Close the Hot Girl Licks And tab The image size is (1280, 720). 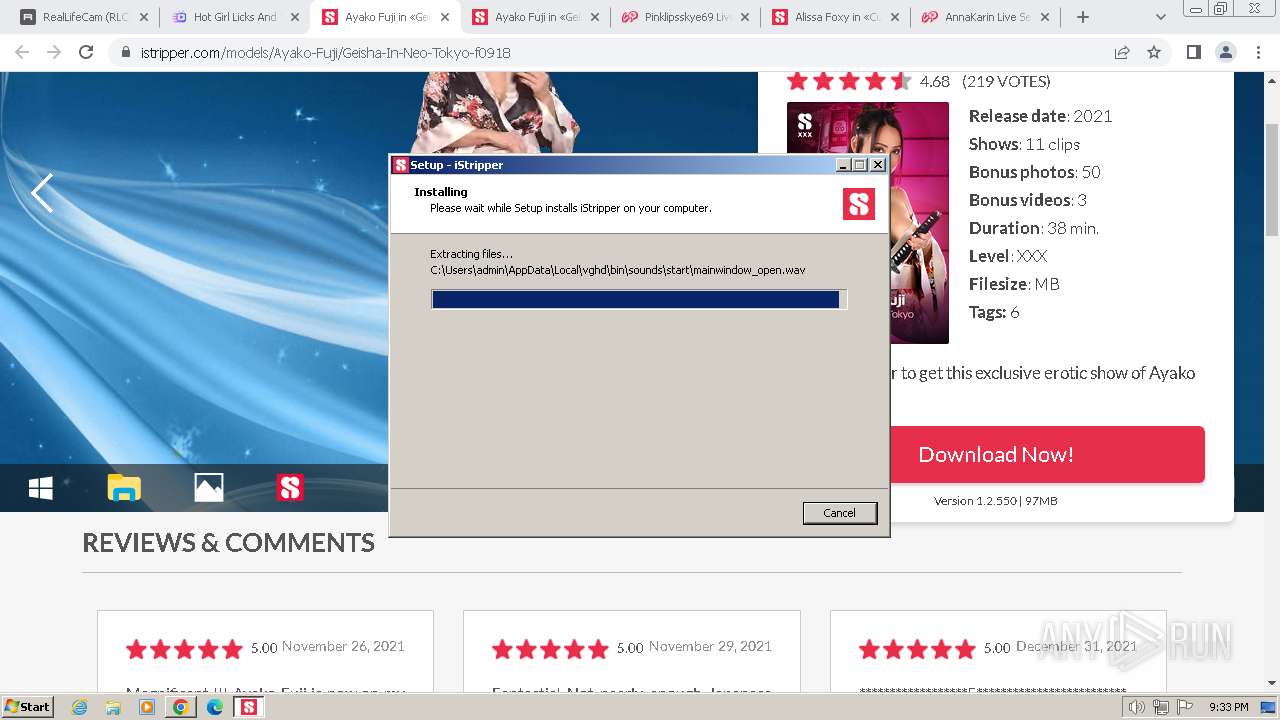(x=294, y=17)
